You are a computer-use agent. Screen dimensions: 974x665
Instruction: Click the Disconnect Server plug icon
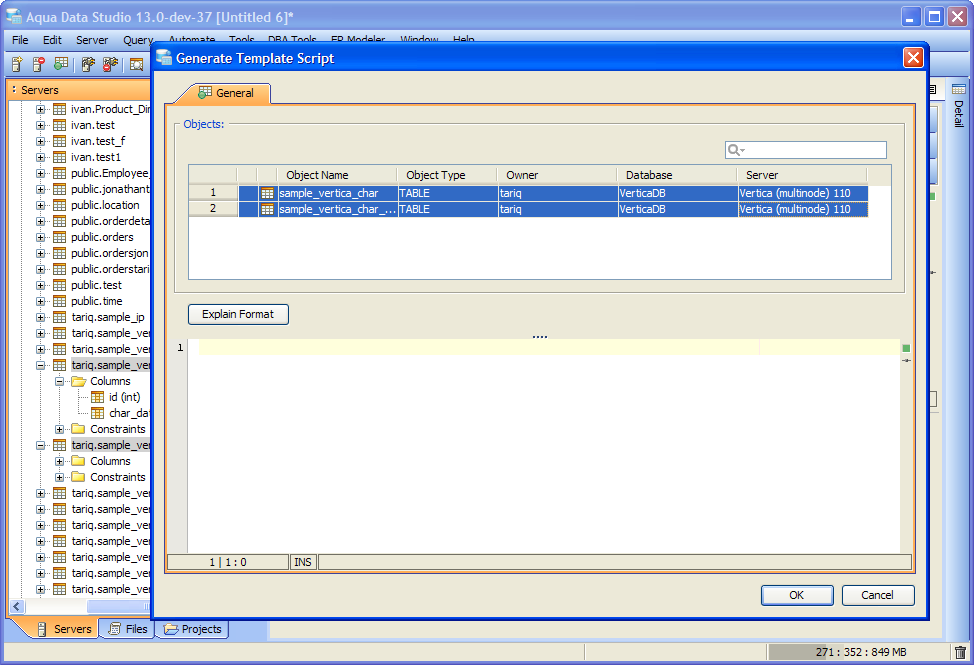[x=110, y=64]
